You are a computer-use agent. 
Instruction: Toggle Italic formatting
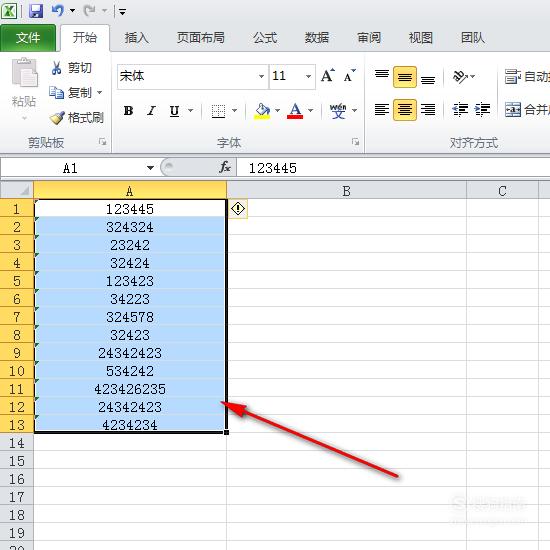152,111
